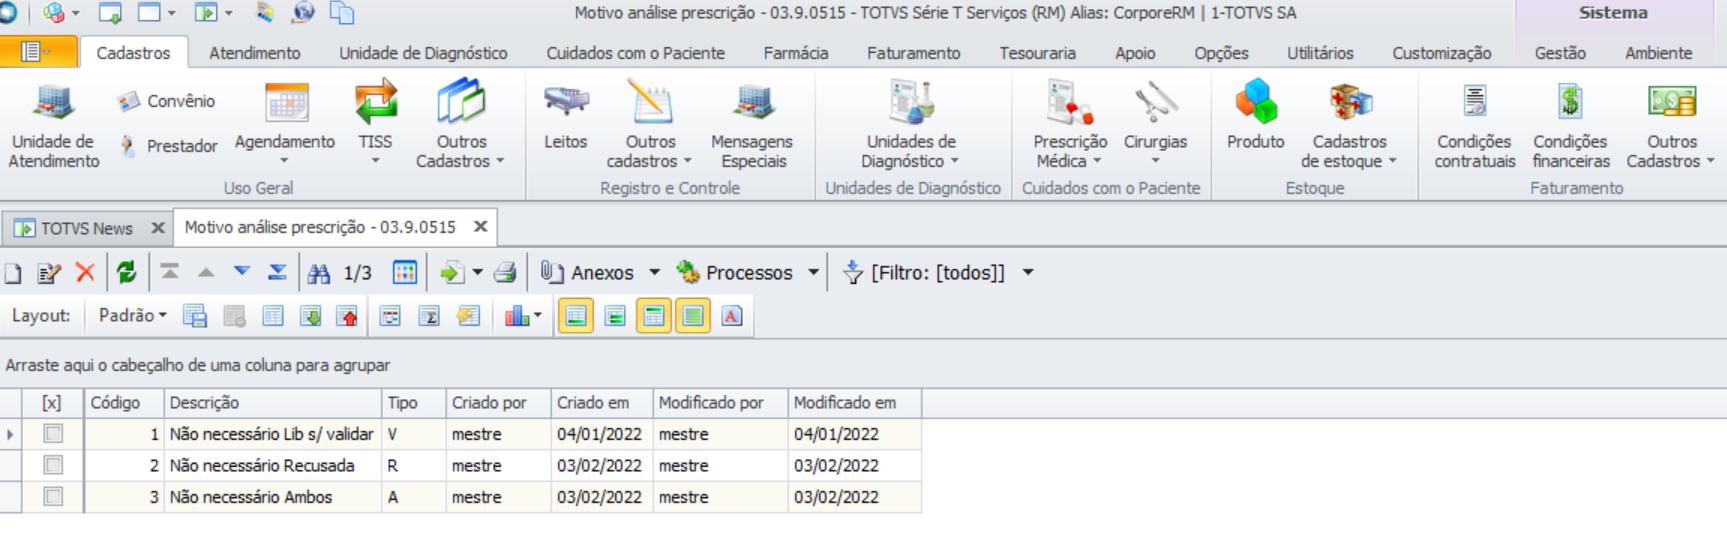Open Produto register
The image size is (1727, 539).
click(x=1256, y=118)
